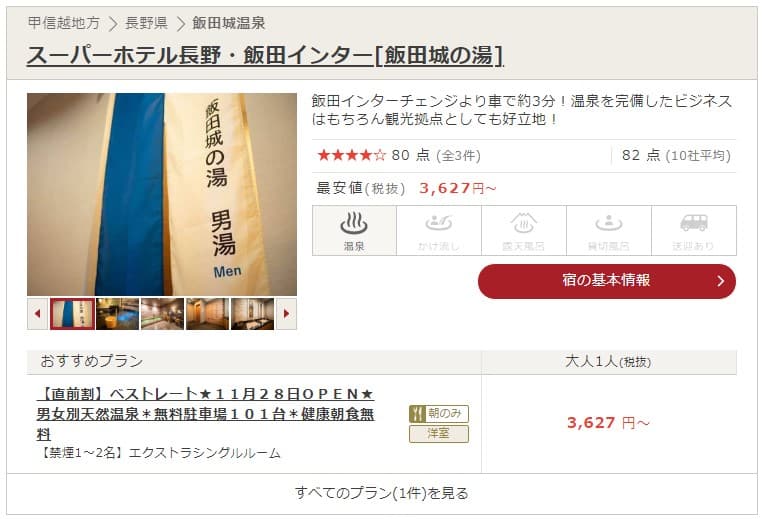
Task: Click the 露天風呂 open-air bath icon
Action: coord(524,231)
